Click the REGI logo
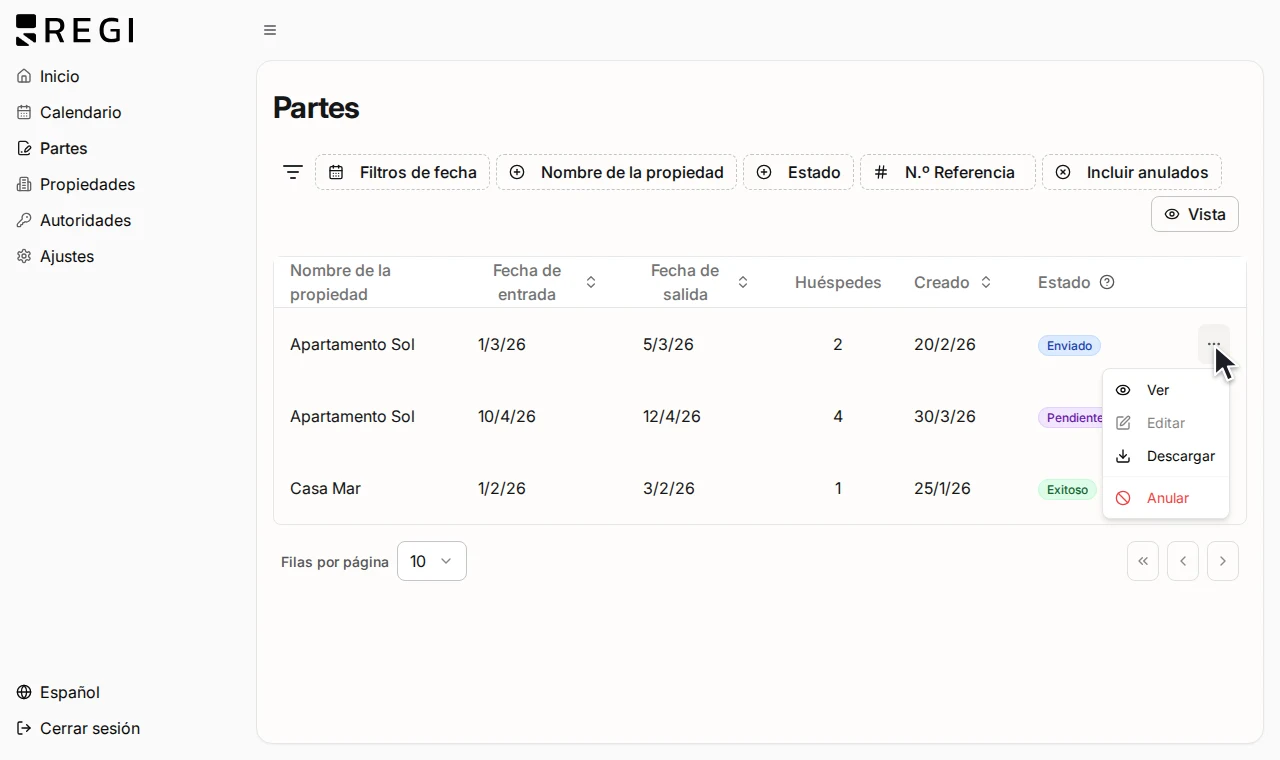 75,30
